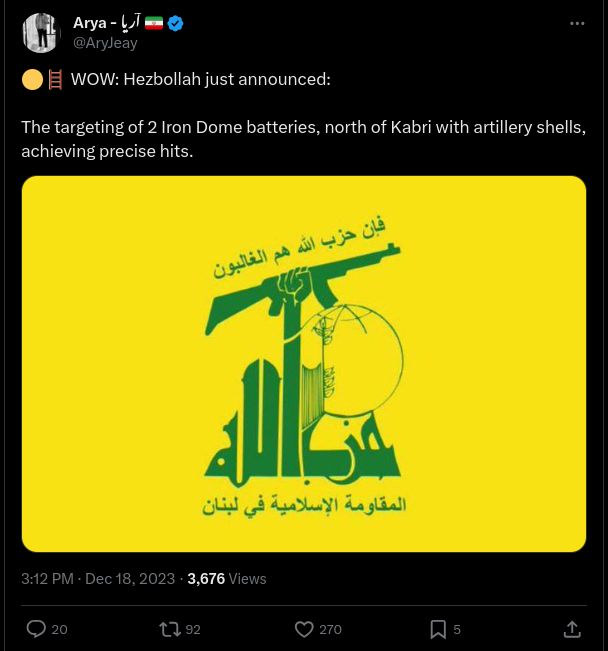Click the text about Iron Dome batteries
The width and height of the screenshot is (608, 651).
point(303,140)
